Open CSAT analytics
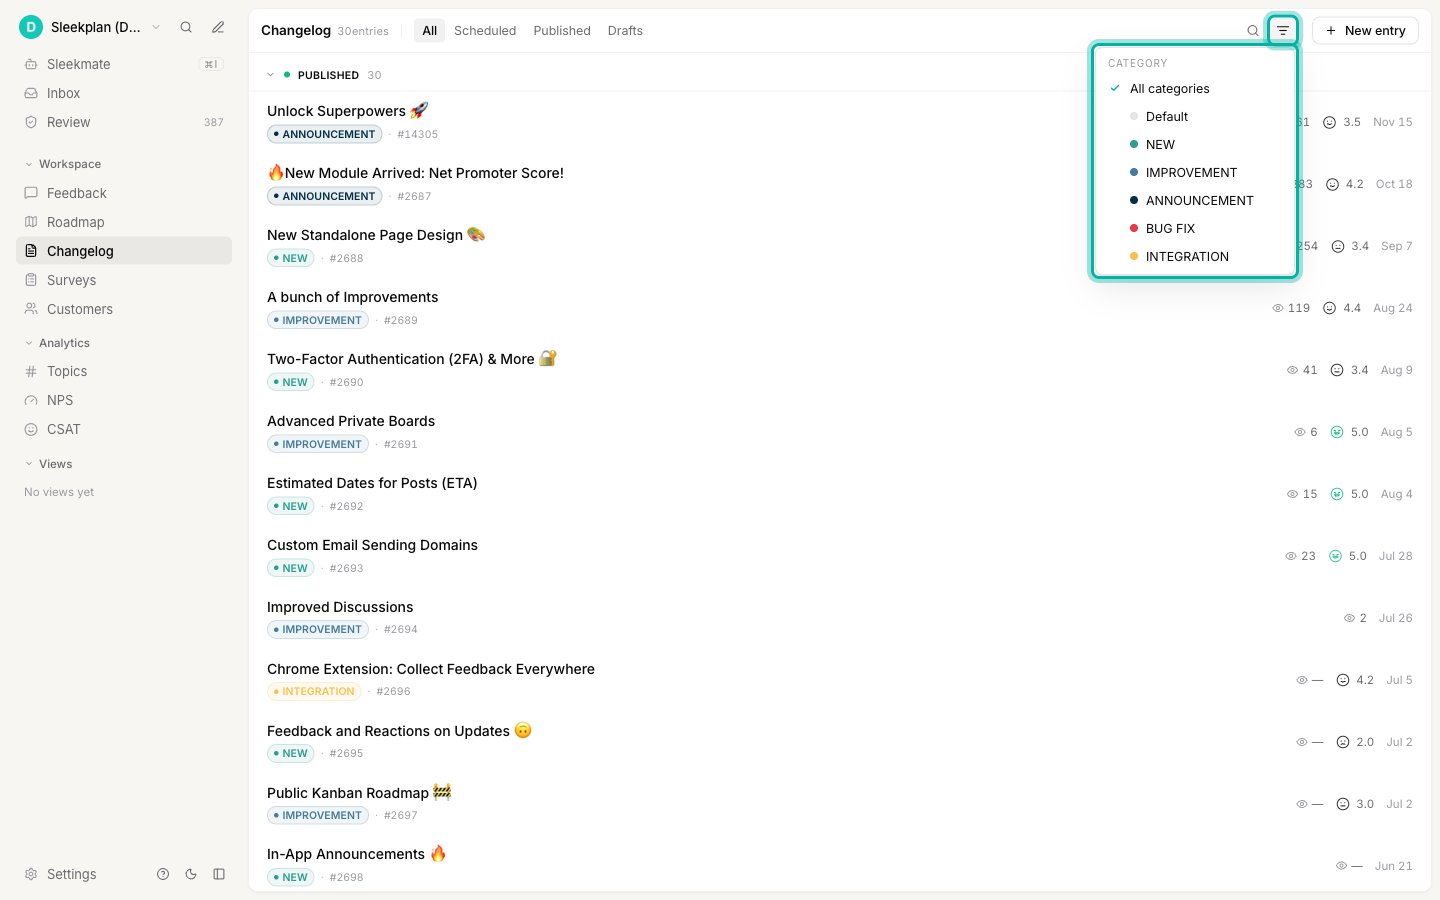 [124, 429]
